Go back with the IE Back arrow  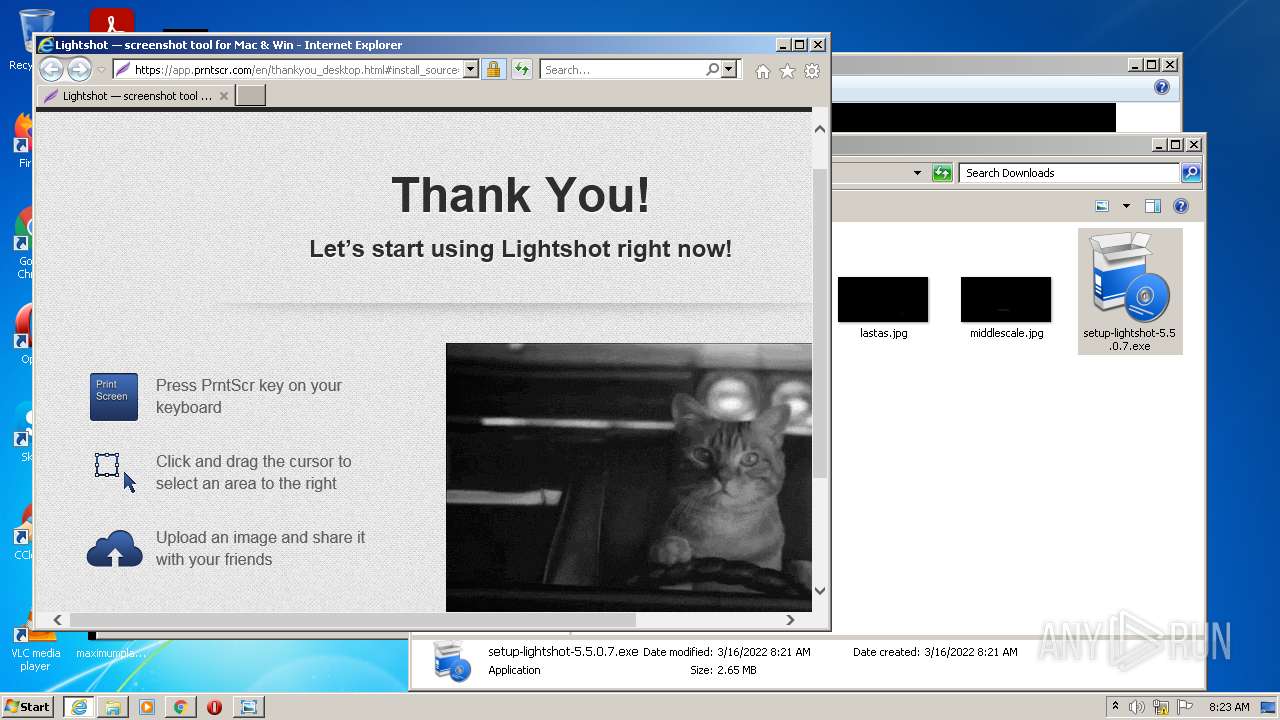(51, 70)
